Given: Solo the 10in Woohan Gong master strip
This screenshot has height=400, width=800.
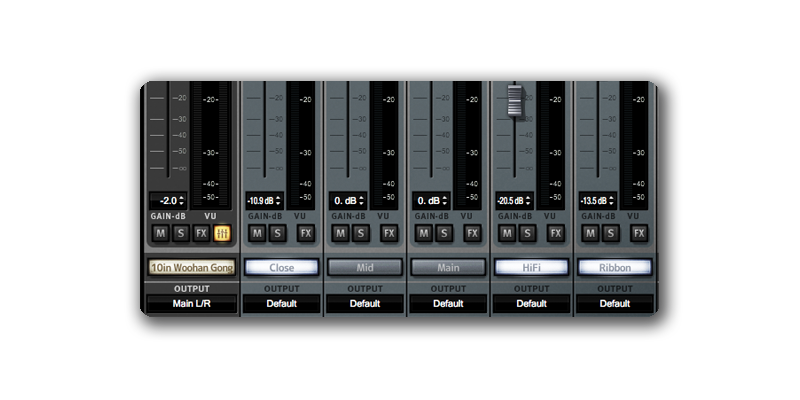Looking at the screenshot, I should [x=180, y=233].
